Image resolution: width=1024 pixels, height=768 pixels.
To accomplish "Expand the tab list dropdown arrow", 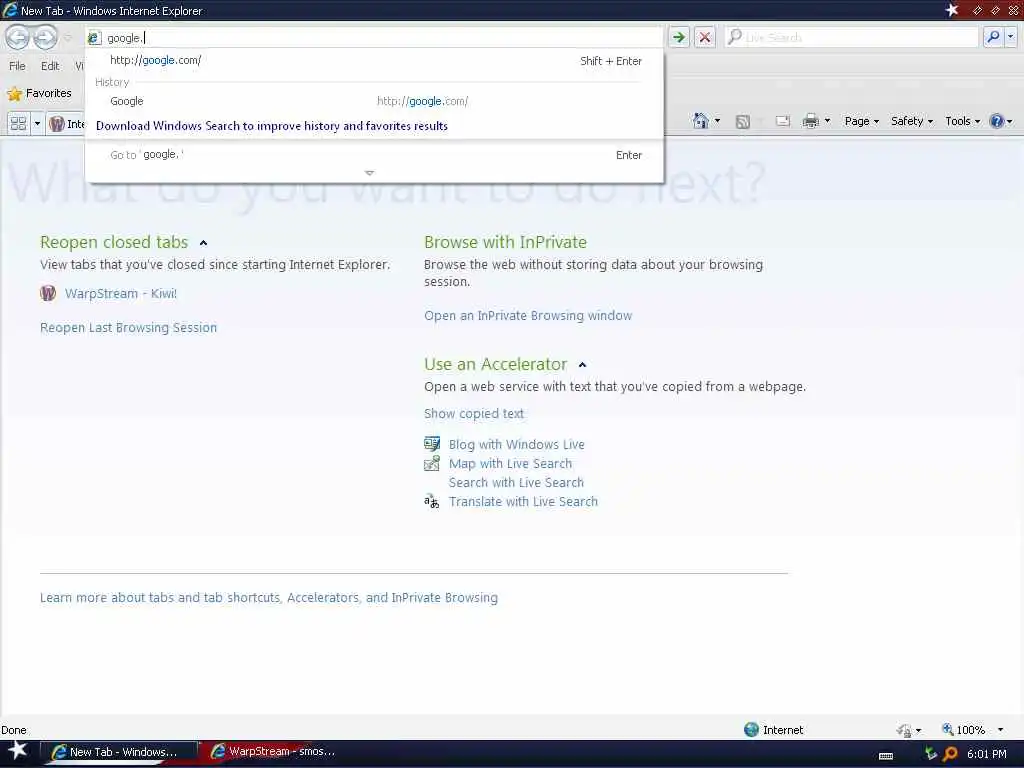I will 37,123.
